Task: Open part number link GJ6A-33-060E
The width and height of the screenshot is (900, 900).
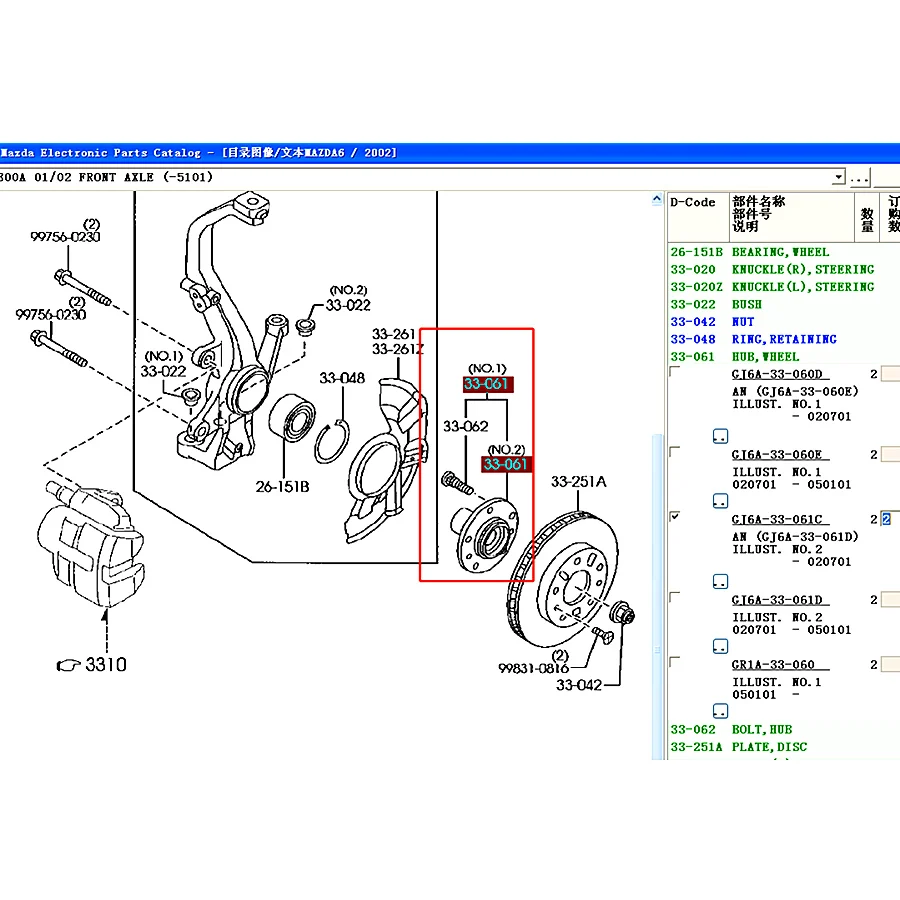Action: point(780,455)
